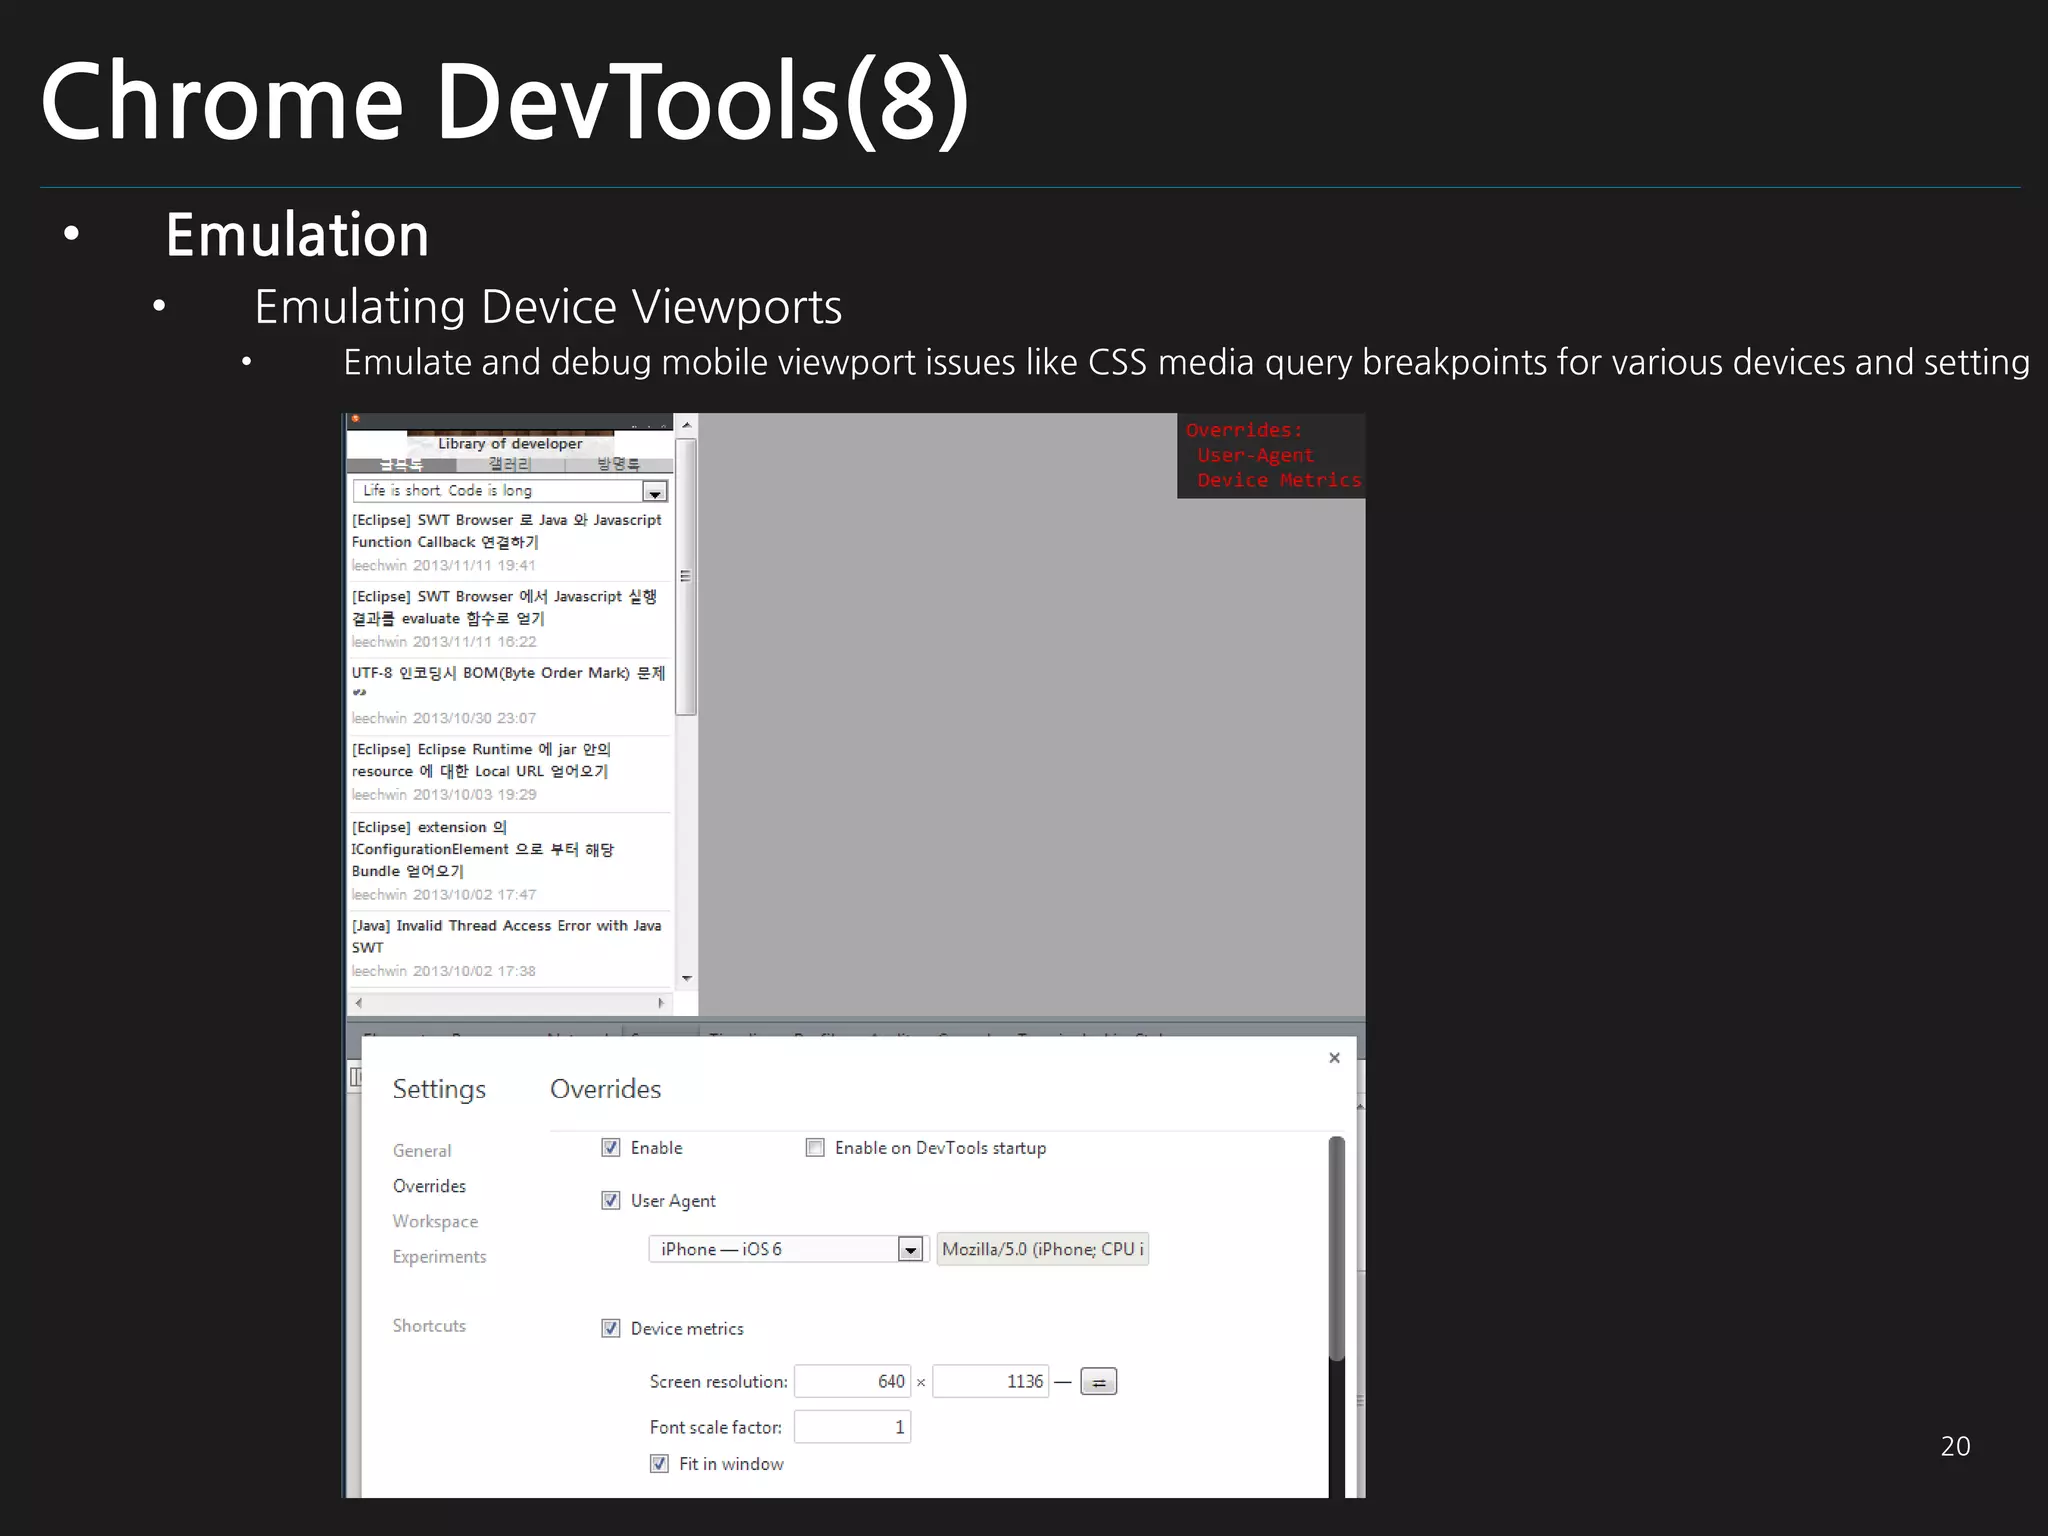2048x1536 pixels.
Task: Open the 'Life is short, Code is long' dropdown
Action: coord(510,491)
